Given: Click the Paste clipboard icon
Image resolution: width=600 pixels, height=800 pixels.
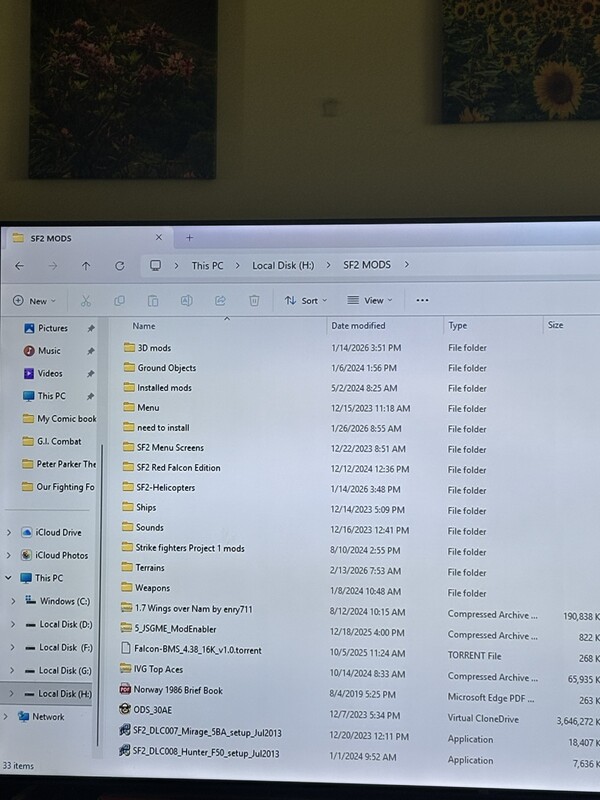Looking at the screenshot, I should tap(153, 301).
